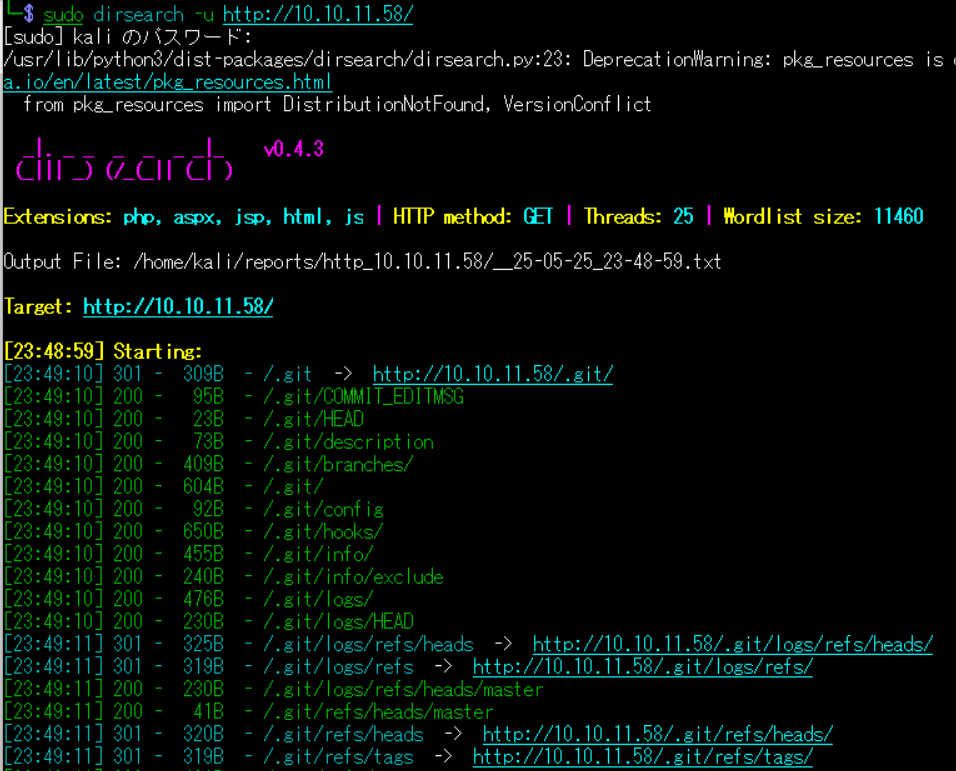956x771 pixels.
Task: Click the /.git/branches/ result path
Action: (338, 464)
